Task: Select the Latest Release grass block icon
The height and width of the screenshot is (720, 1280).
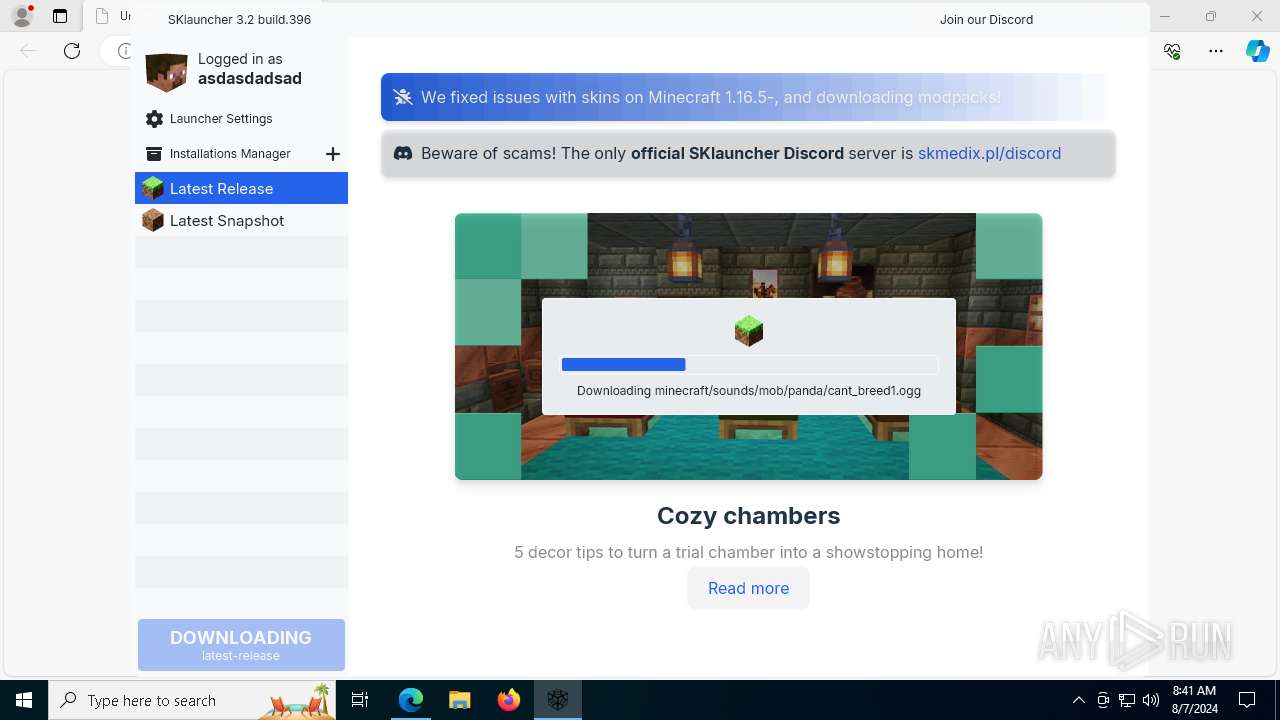Action: (x=152, y=188)
